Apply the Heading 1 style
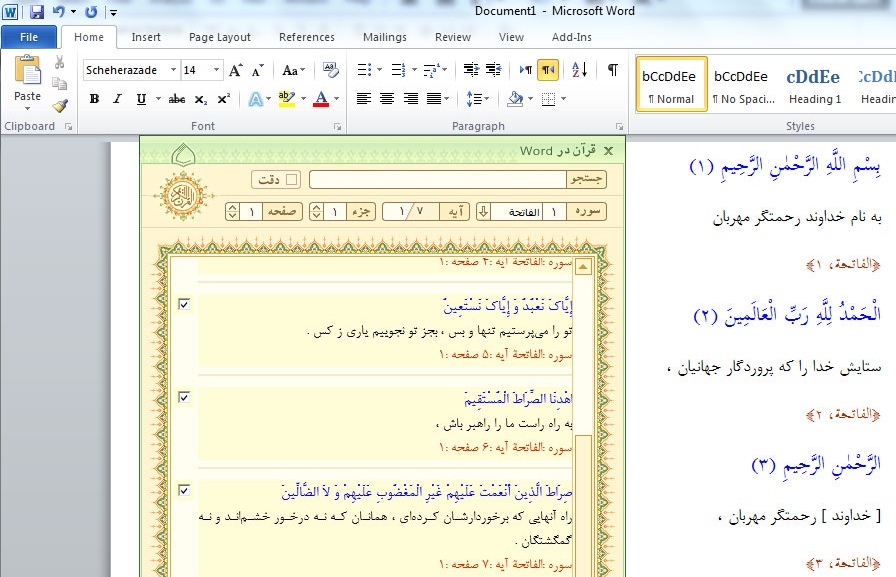This screenshot has width=896, height=577. click(x=814, y=85)
